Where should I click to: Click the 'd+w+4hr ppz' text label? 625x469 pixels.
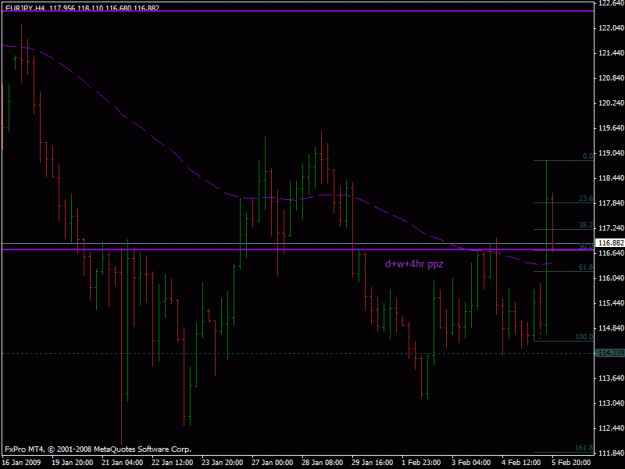click(414, 264)
